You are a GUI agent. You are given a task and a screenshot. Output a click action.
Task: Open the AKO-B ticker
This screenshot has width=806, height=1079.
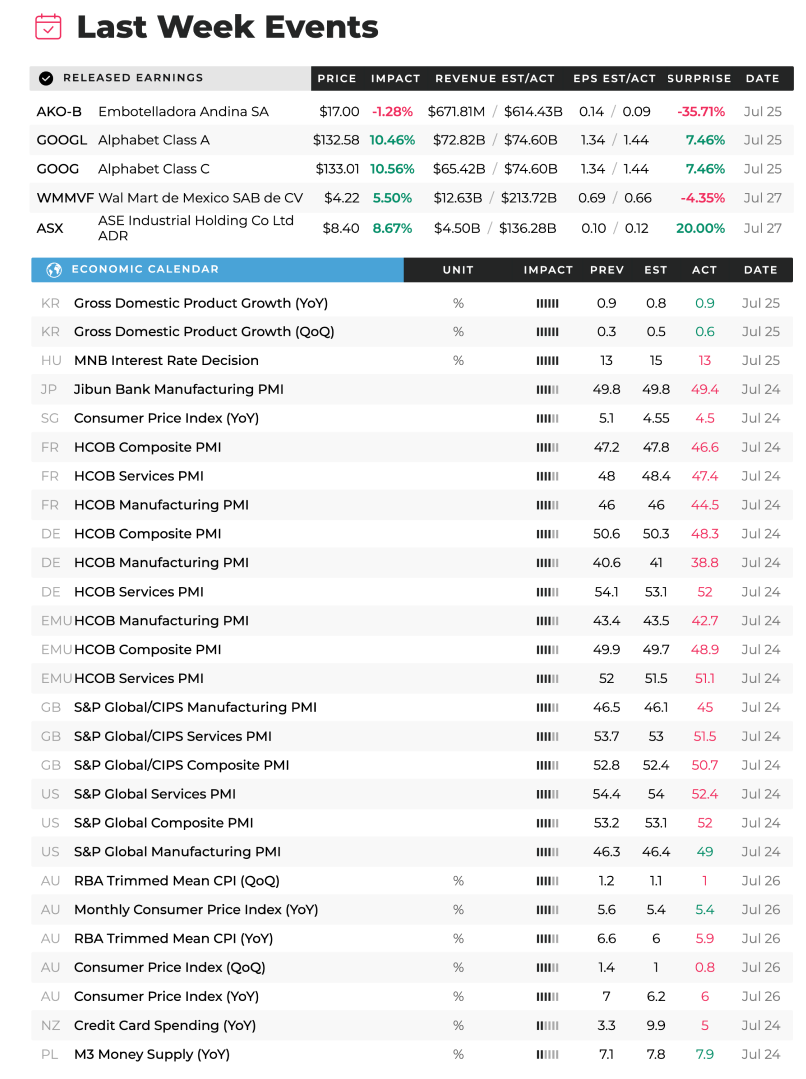[59, 111]
